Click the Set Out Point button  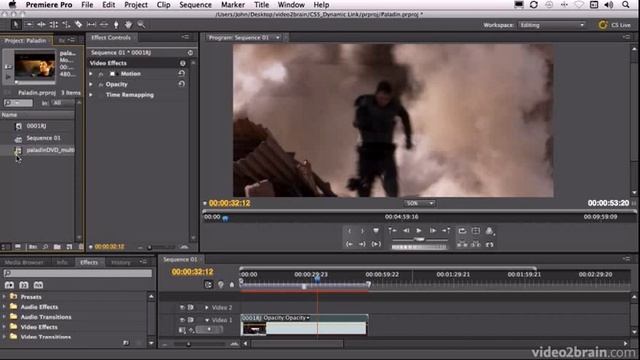pos(362,231)
